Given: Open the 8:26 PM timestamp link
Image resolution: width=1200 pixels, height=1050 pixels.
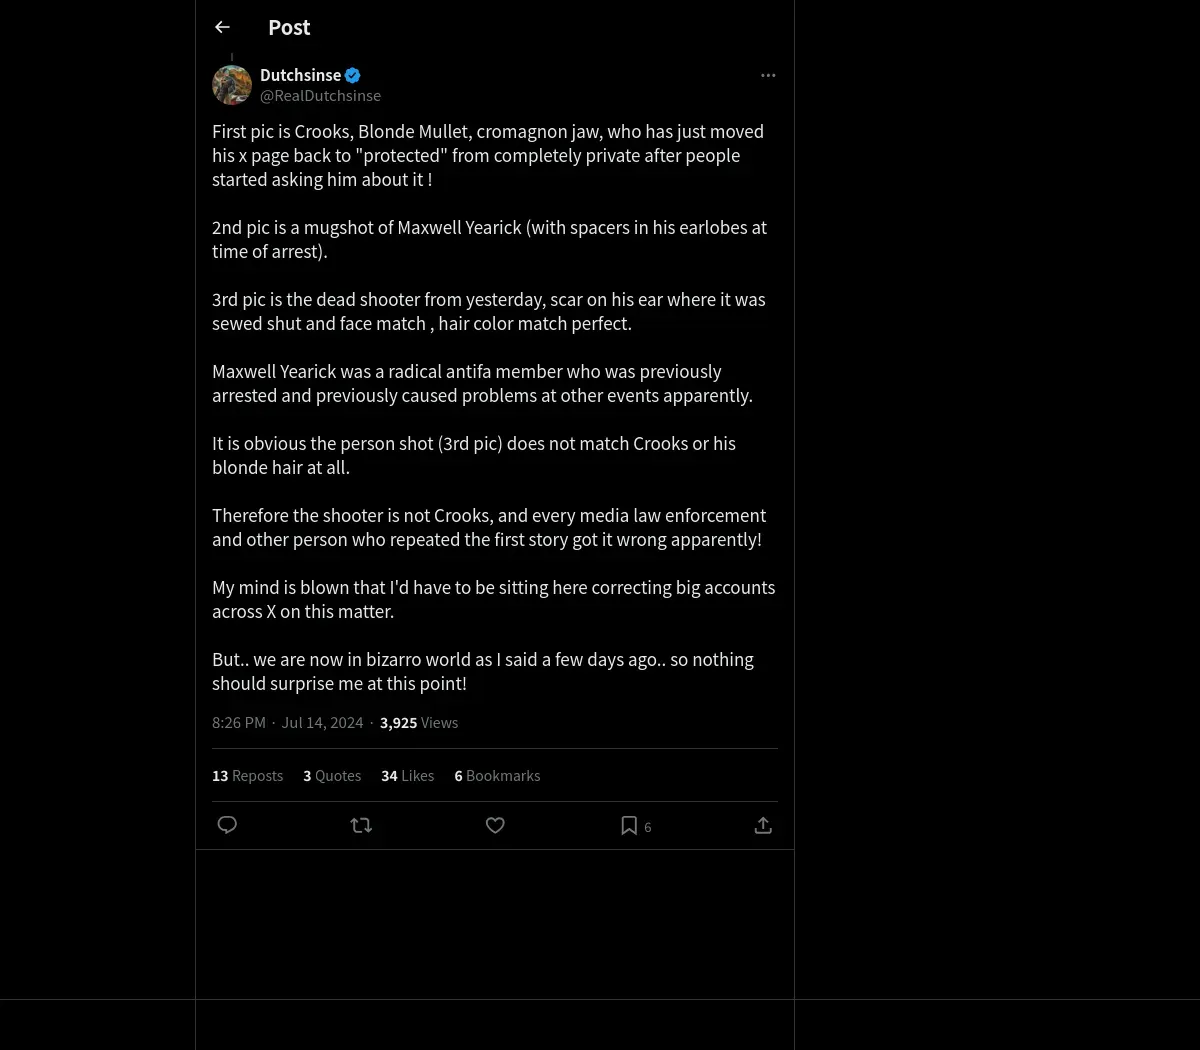Looking at the screenshot, I should click(x=239, y=722).
